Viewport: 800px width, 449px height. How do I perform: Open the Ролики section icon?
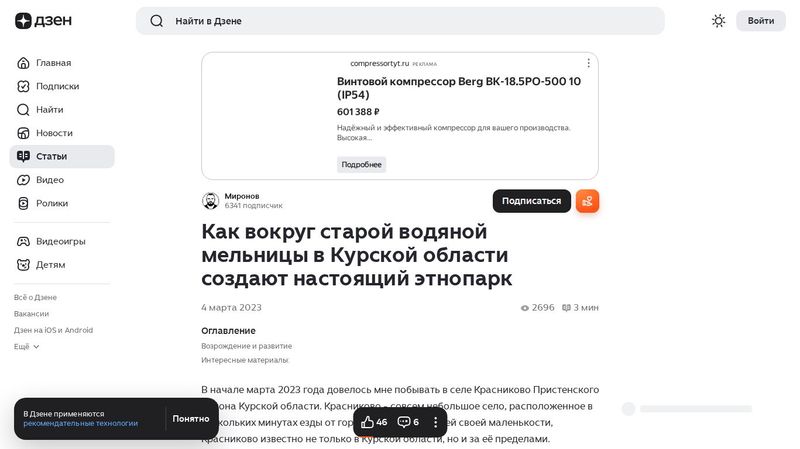point(24,203)
